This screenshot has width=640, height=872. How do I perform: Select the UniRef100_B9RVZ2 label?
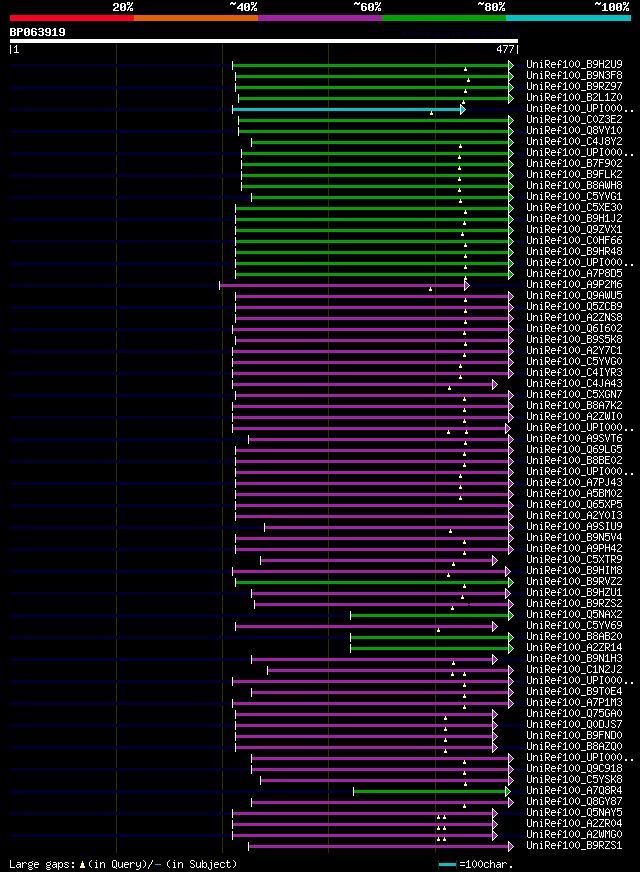tap(574, 582)
